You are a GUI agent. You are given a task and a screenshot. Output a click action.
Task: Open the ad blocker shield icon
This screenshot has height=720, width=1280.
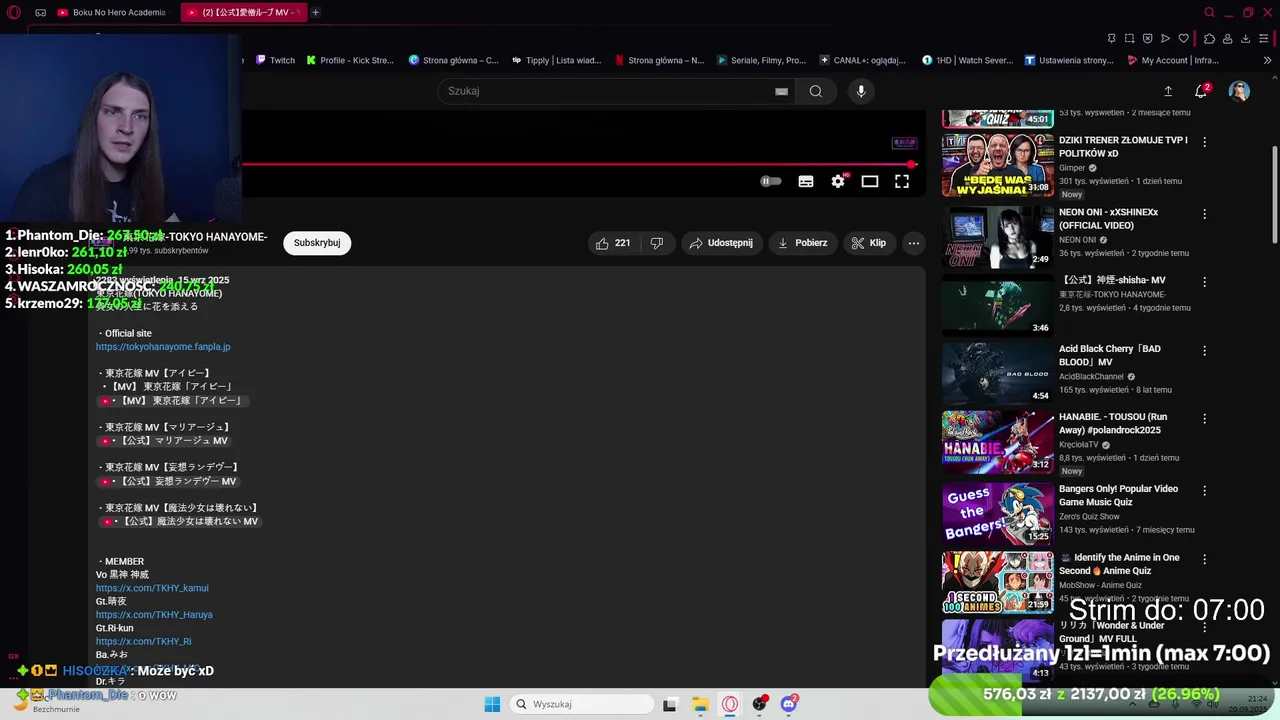tap(1147, 39)
